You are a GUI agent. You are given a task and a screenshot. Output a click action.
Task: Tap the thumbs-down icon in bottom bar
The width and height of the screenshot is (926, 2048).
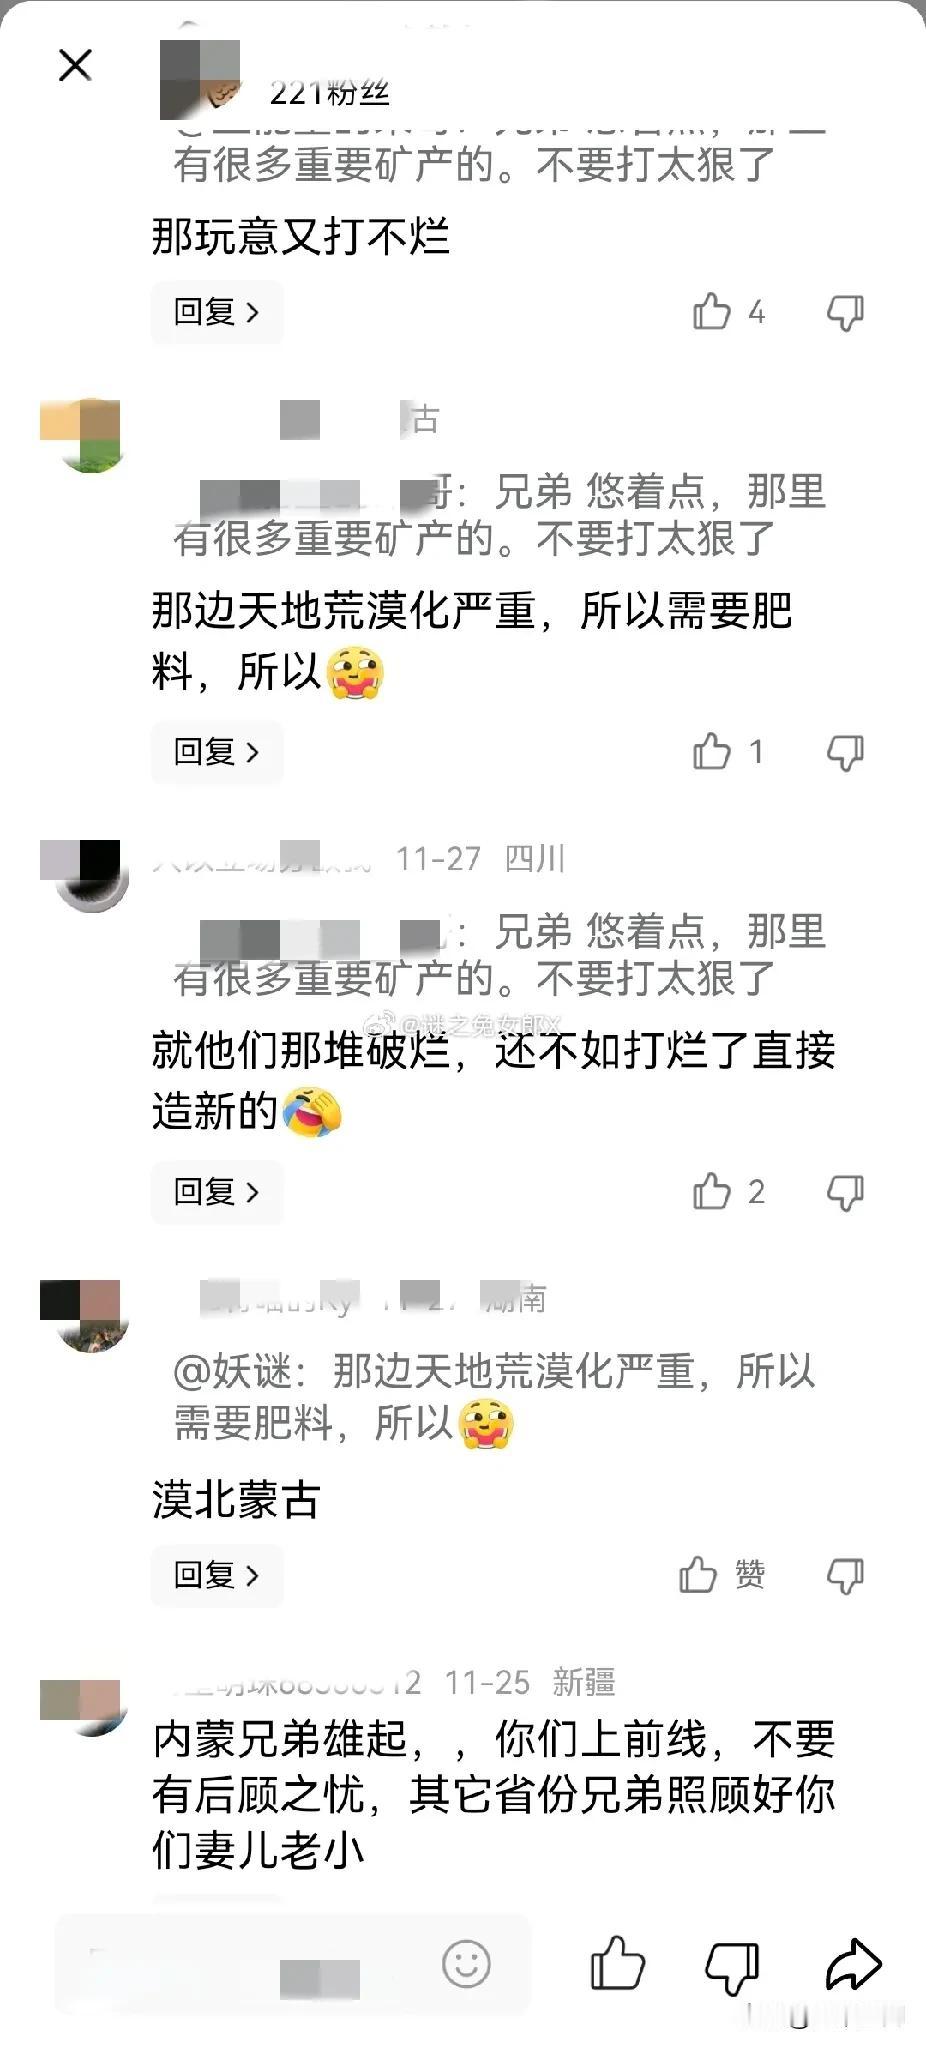pyautogui.click(x=732, y=1967)
